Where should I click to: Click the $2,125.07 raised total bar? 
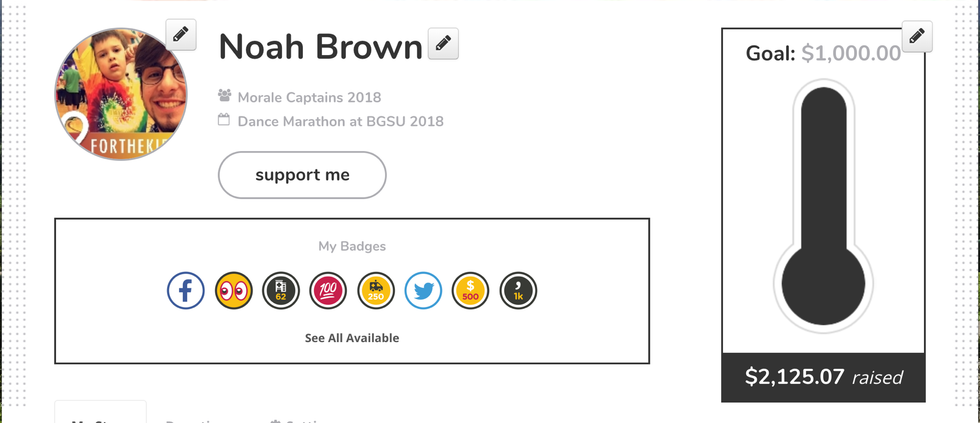(x=823, y=377)
